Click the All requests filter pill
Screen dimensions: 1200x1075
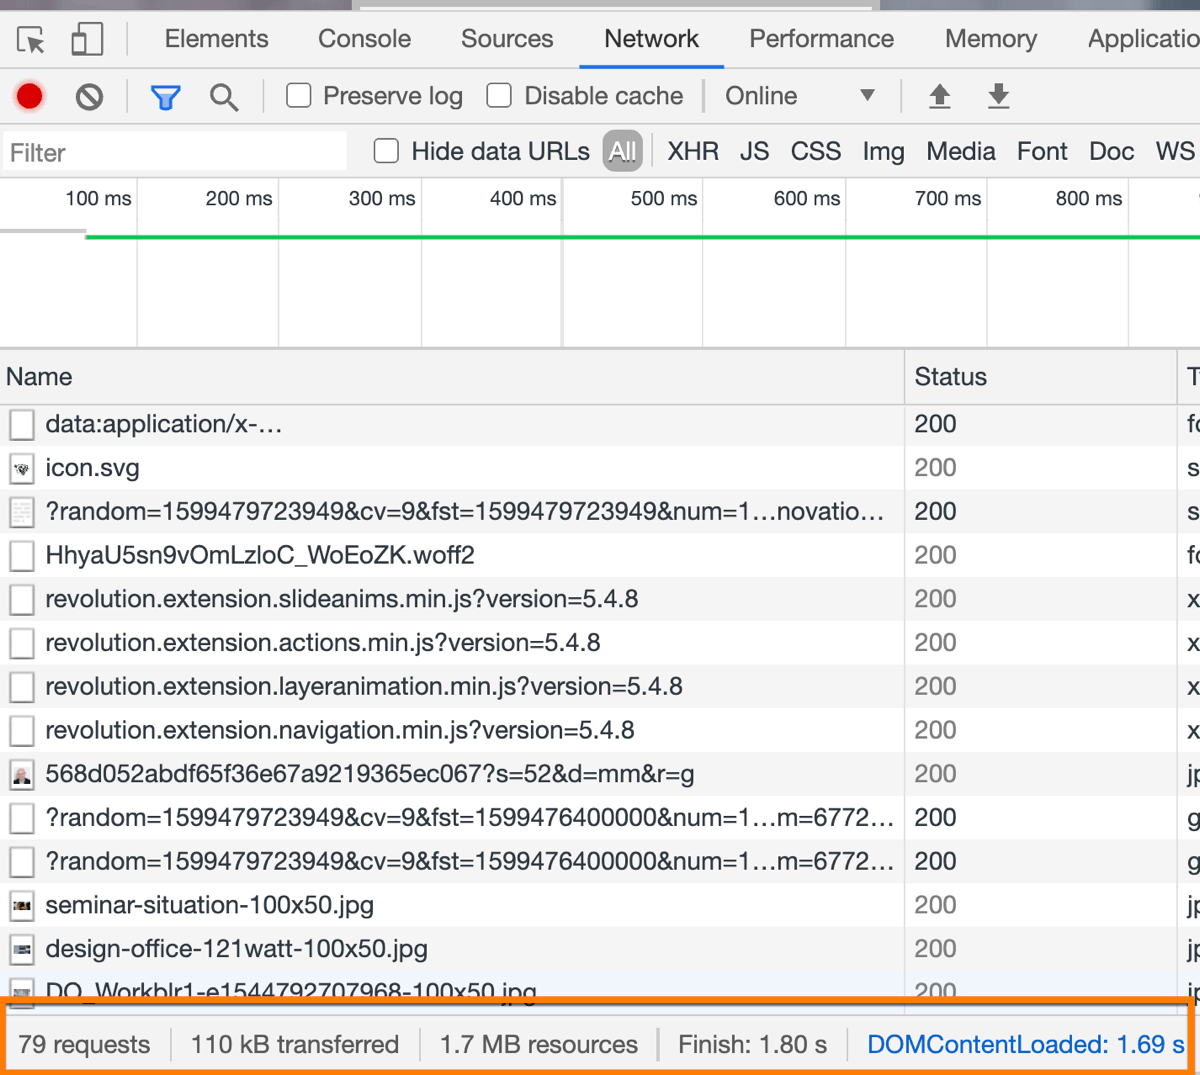pos(621,151)
